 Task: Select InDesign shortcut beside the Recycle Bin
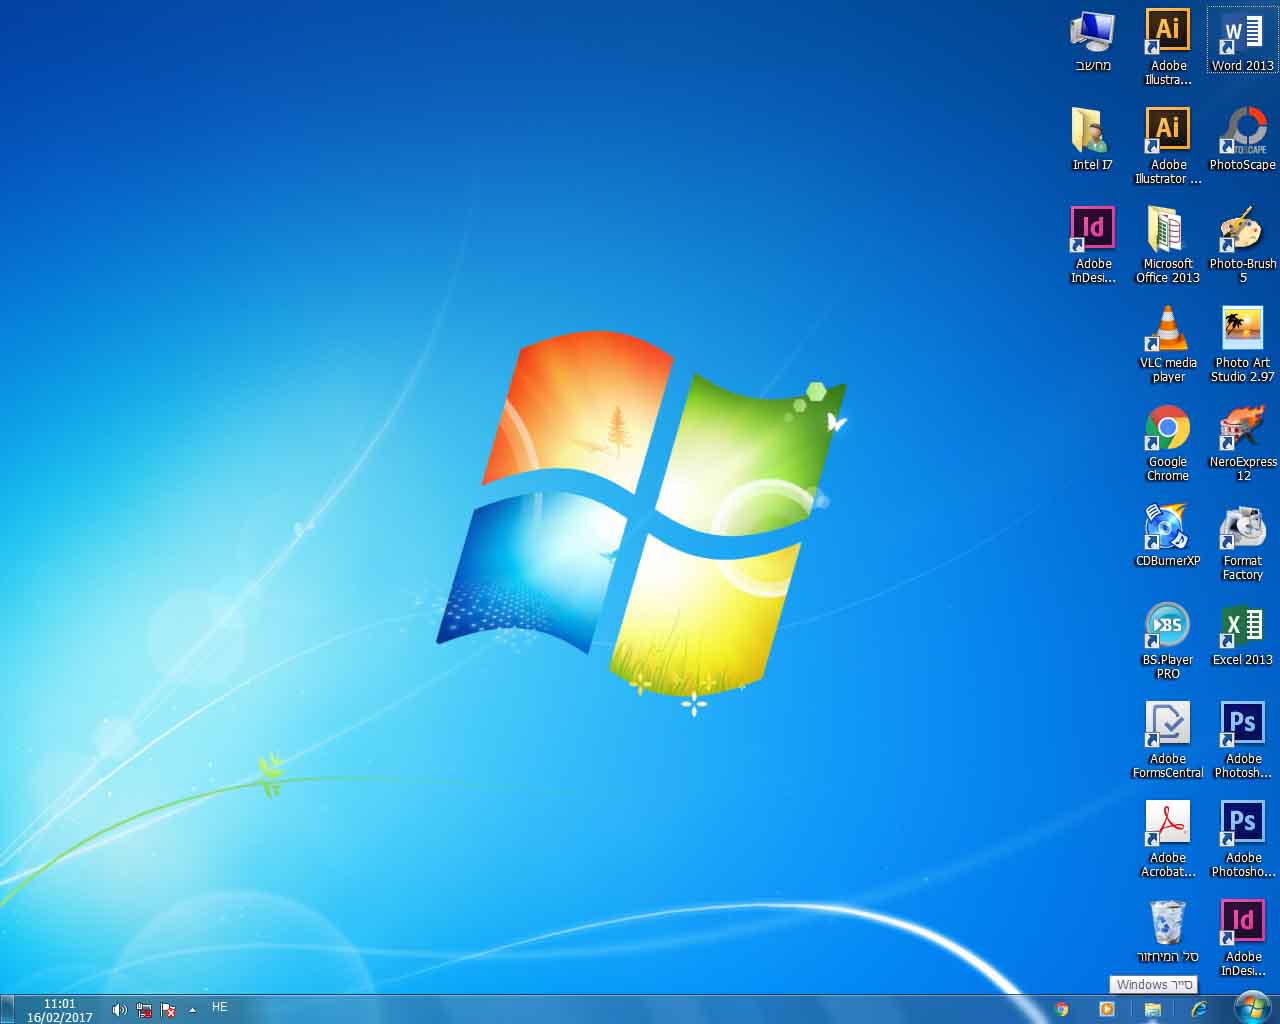tap(1242, 939)
